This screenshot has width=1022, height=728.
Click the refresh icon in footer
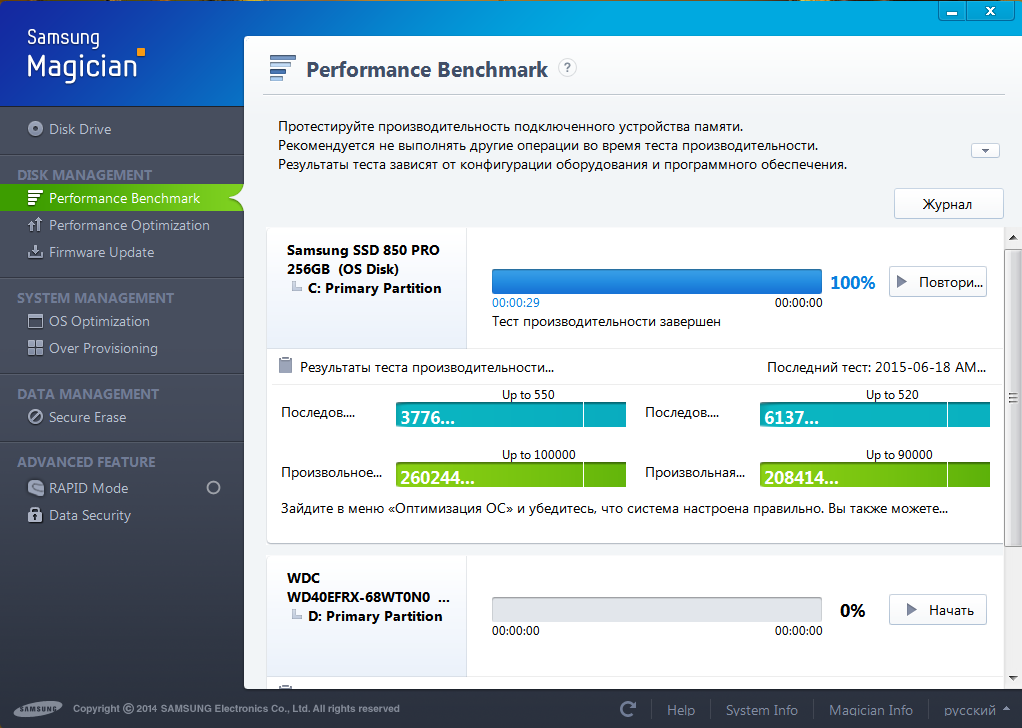(628, 709)
